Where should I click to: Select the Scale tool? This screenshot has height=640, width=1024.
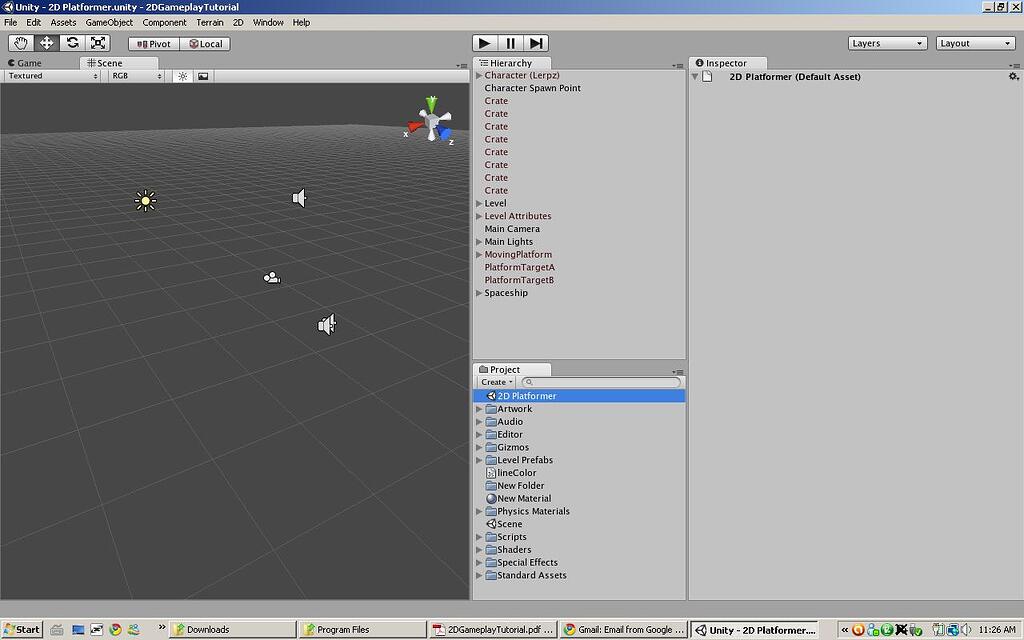[x=96, y=42]
